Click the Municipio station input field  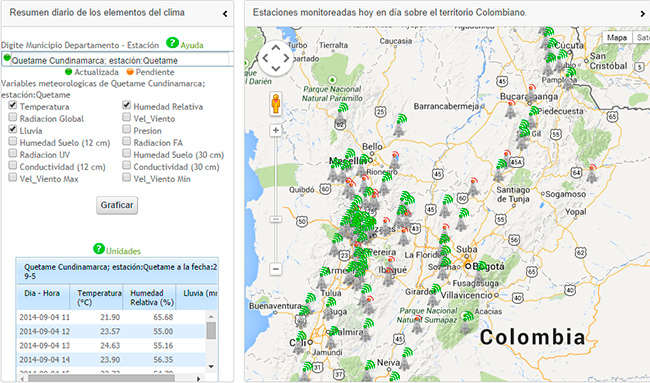[117, 60]
